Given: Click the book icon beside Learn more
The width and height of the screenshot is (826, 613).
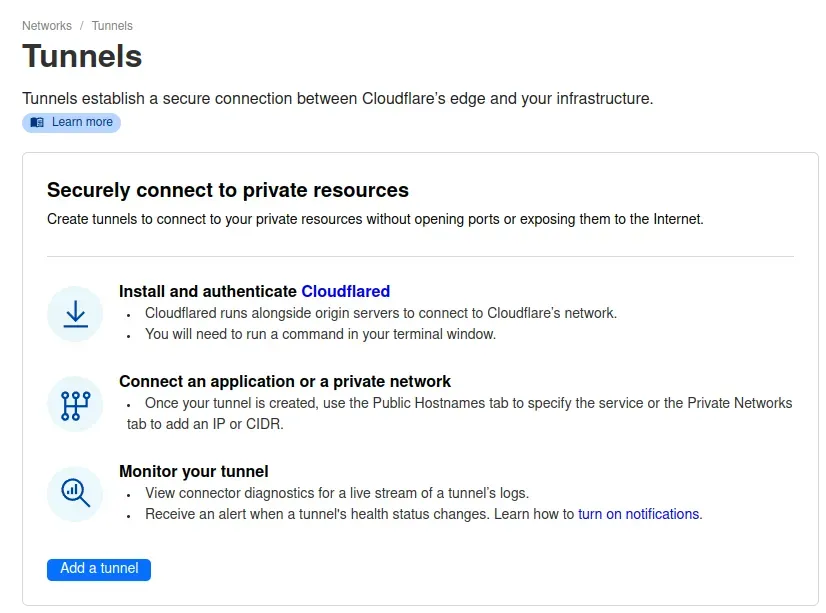Looking at the screenshot, I should tap(37, 123).
